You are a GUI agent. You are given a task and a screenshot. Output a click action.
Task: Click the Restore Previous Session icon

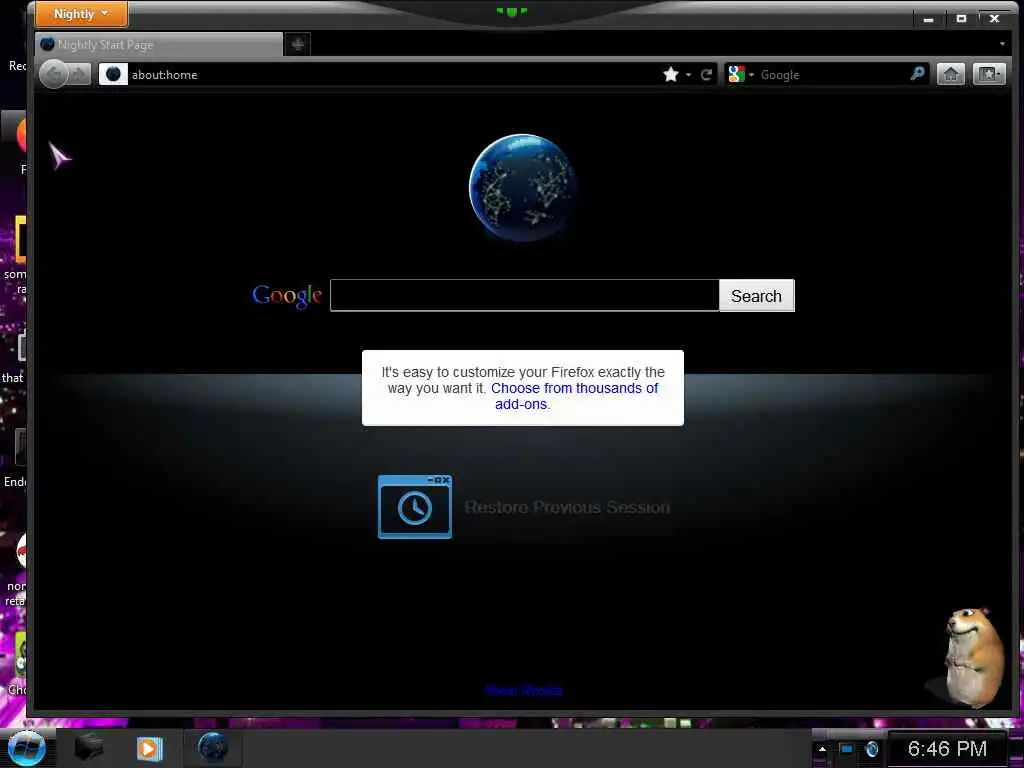(x=415, y=507)
